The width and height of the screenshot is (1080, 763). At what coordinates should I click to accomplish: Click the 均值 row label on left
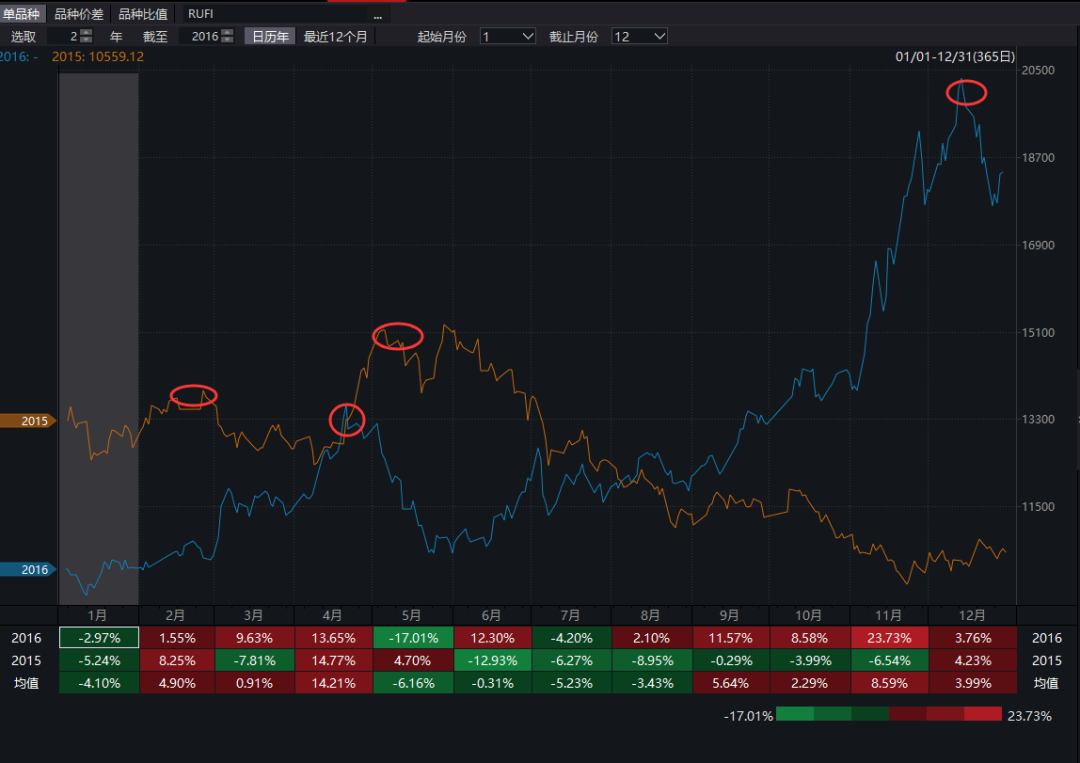pyautogui.click(x=28, y=682)
